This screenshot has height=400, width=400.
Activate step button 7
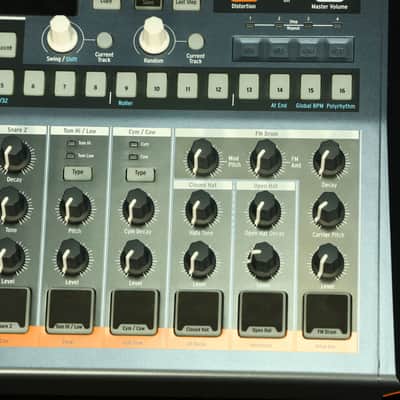(65, 84)
